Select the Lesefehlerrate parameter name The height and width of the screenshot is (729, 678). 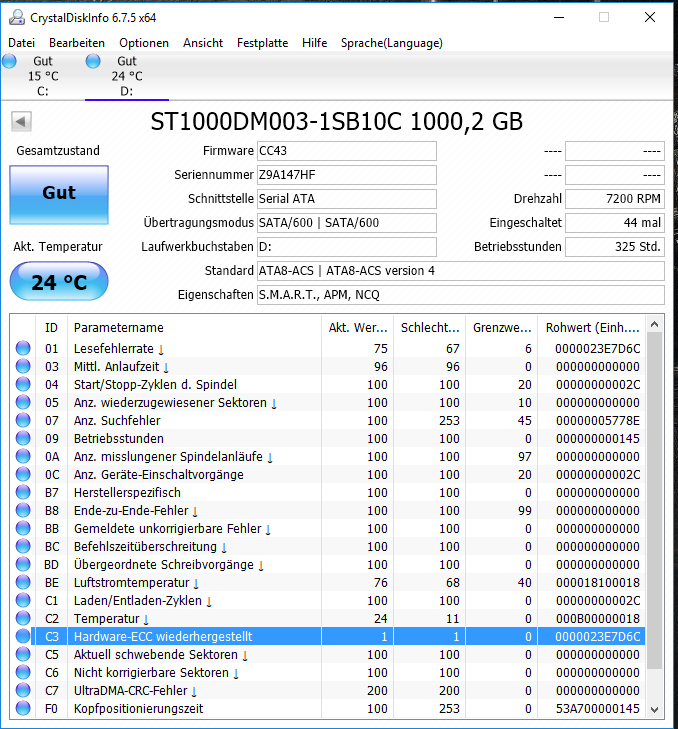[113, 349]
